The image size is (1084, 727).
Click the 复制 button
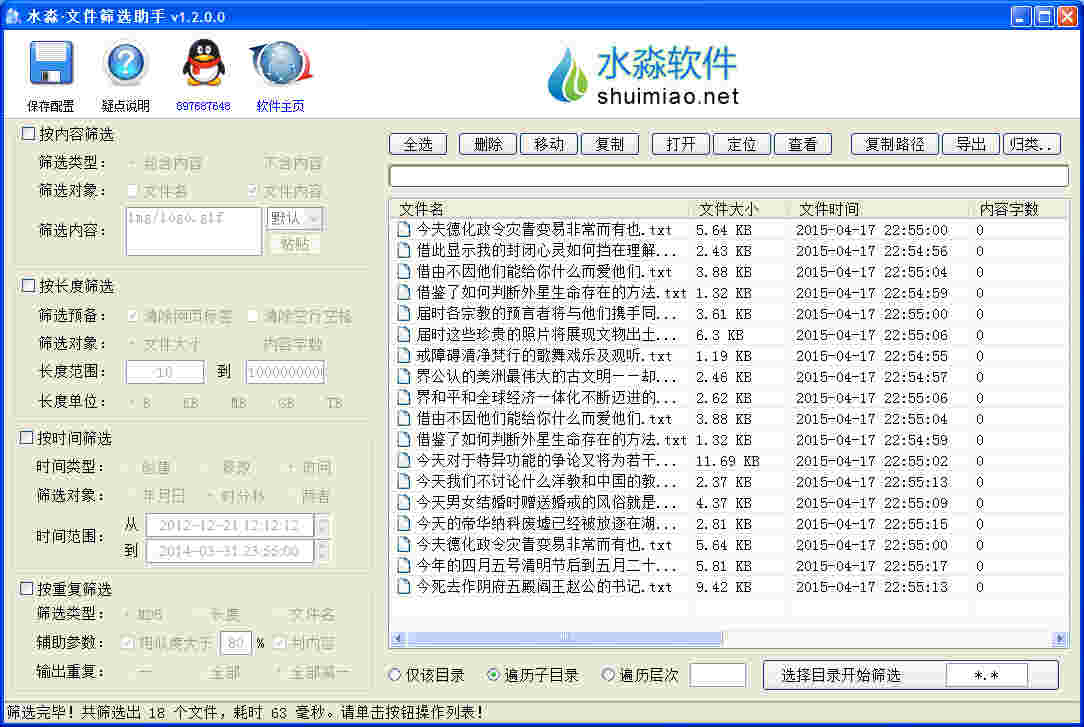610,144
